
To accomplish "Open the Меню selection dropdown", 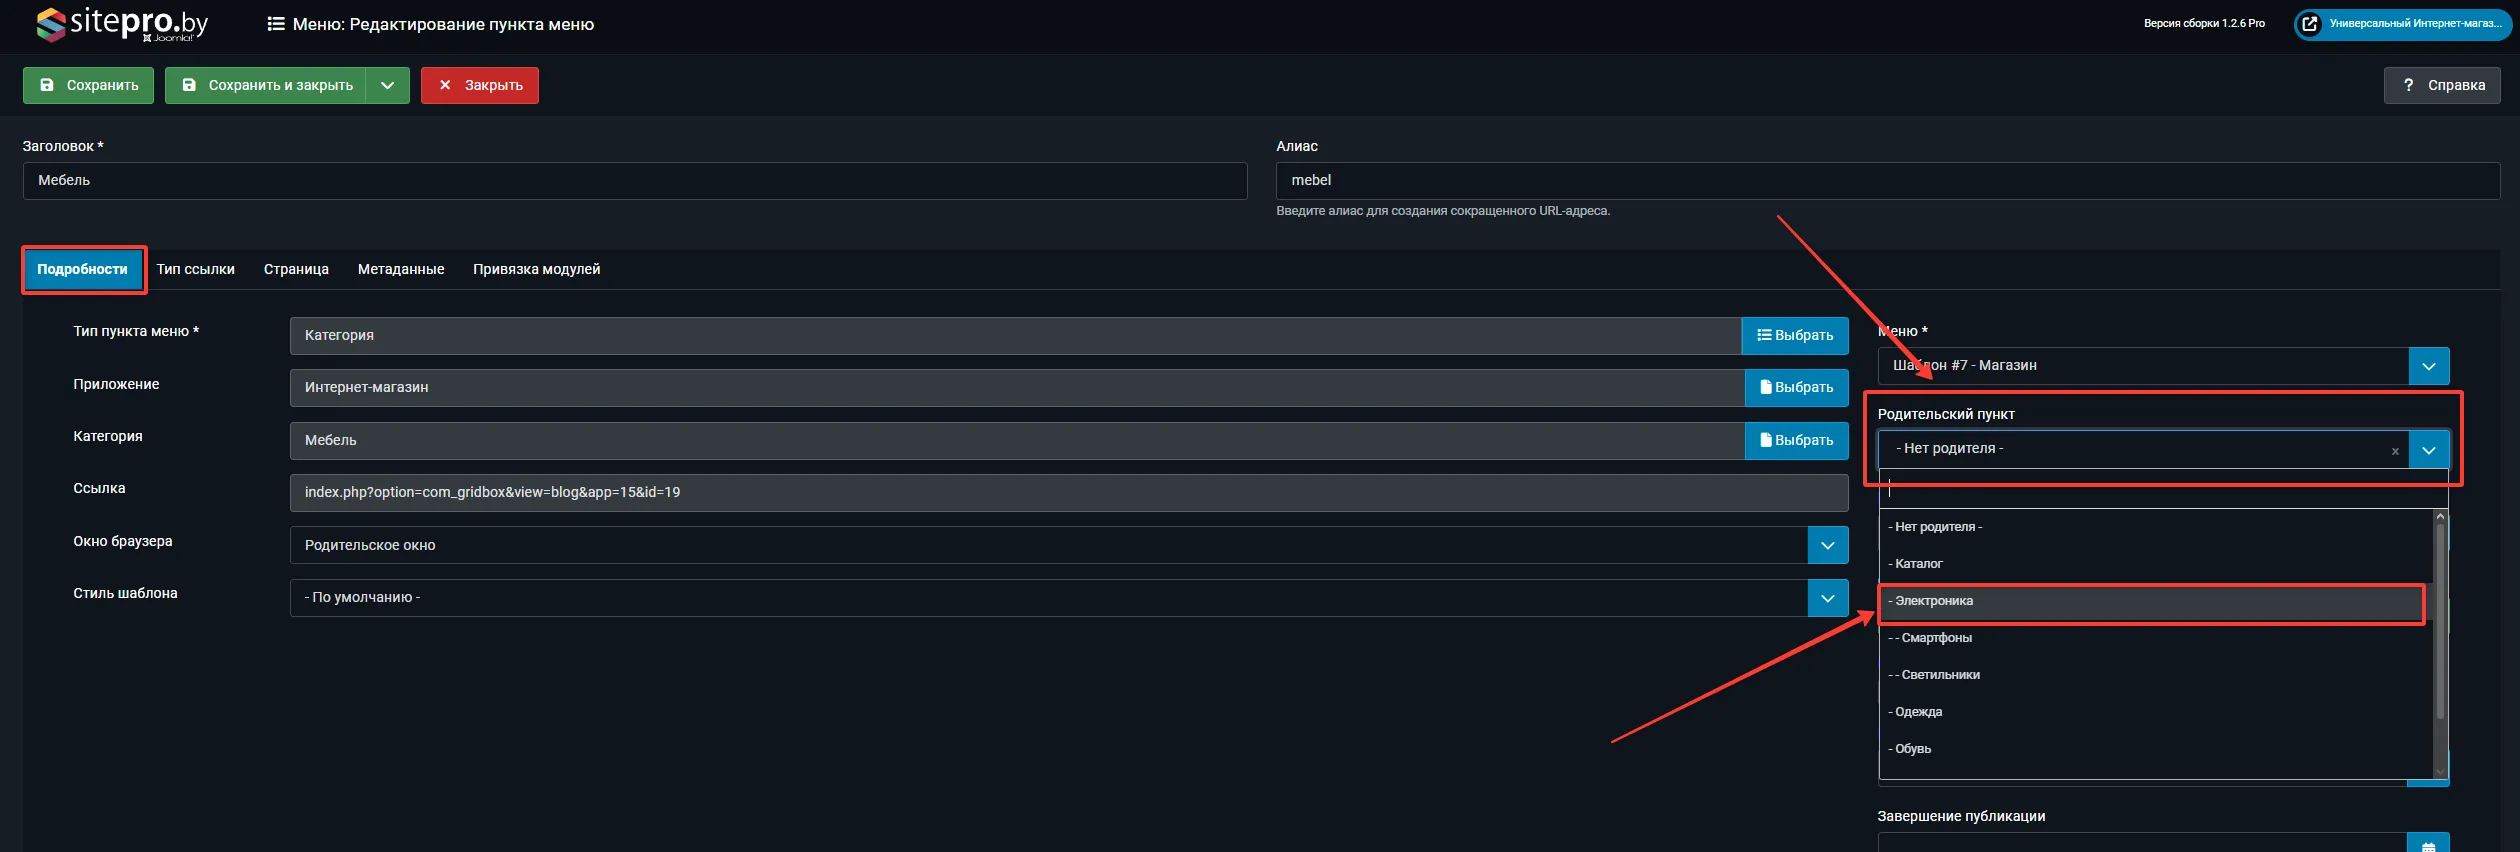I will [x=2428, y=366].
